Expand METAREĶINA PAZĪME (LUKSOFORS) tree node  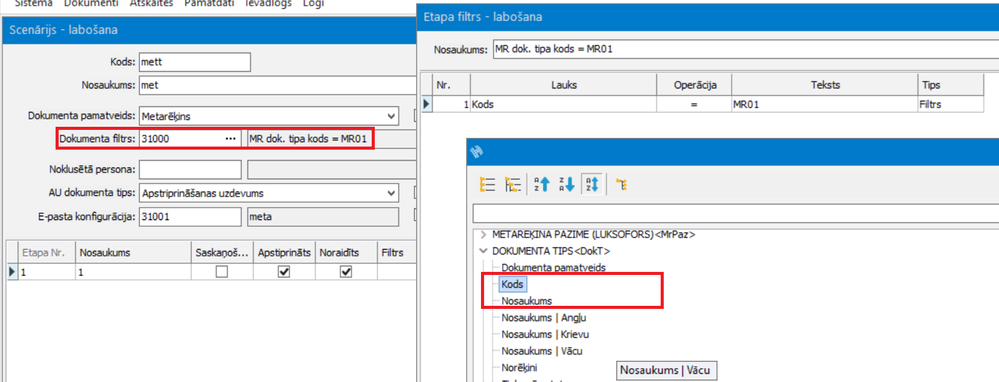click(484, 234)
